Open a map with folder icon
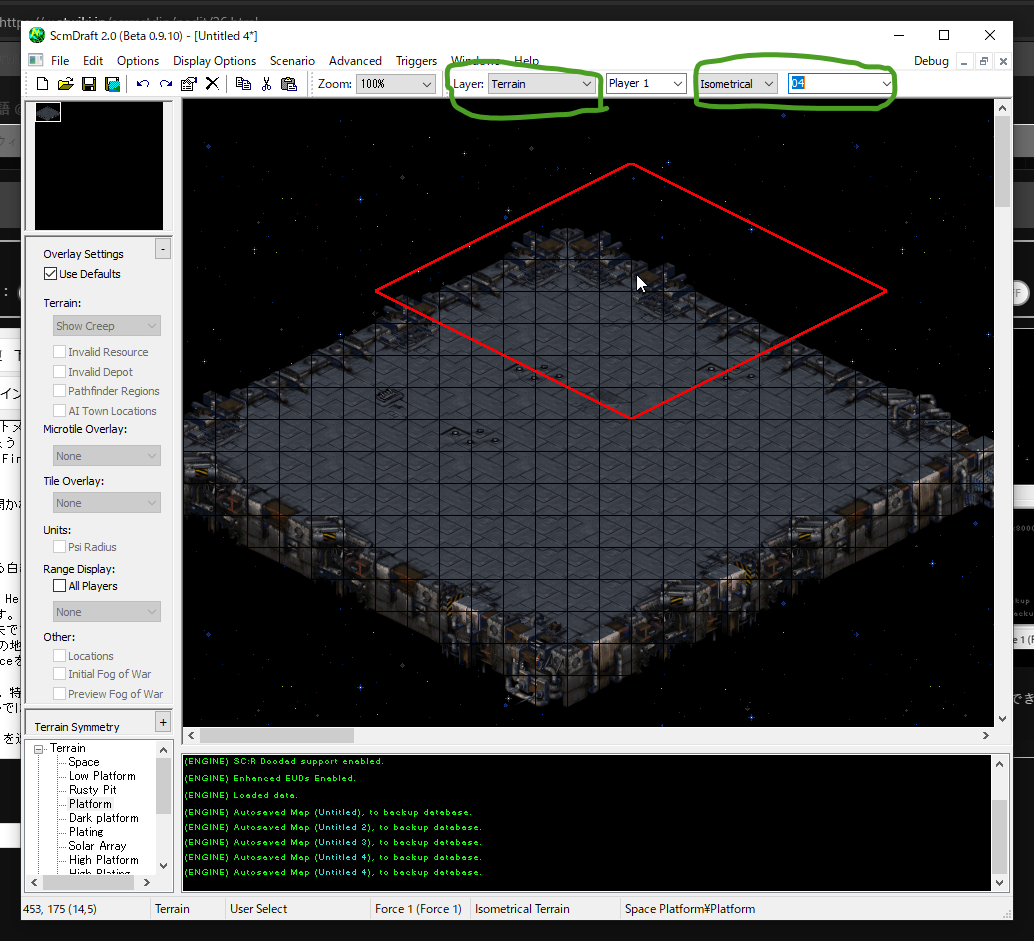 pos(65,84)
